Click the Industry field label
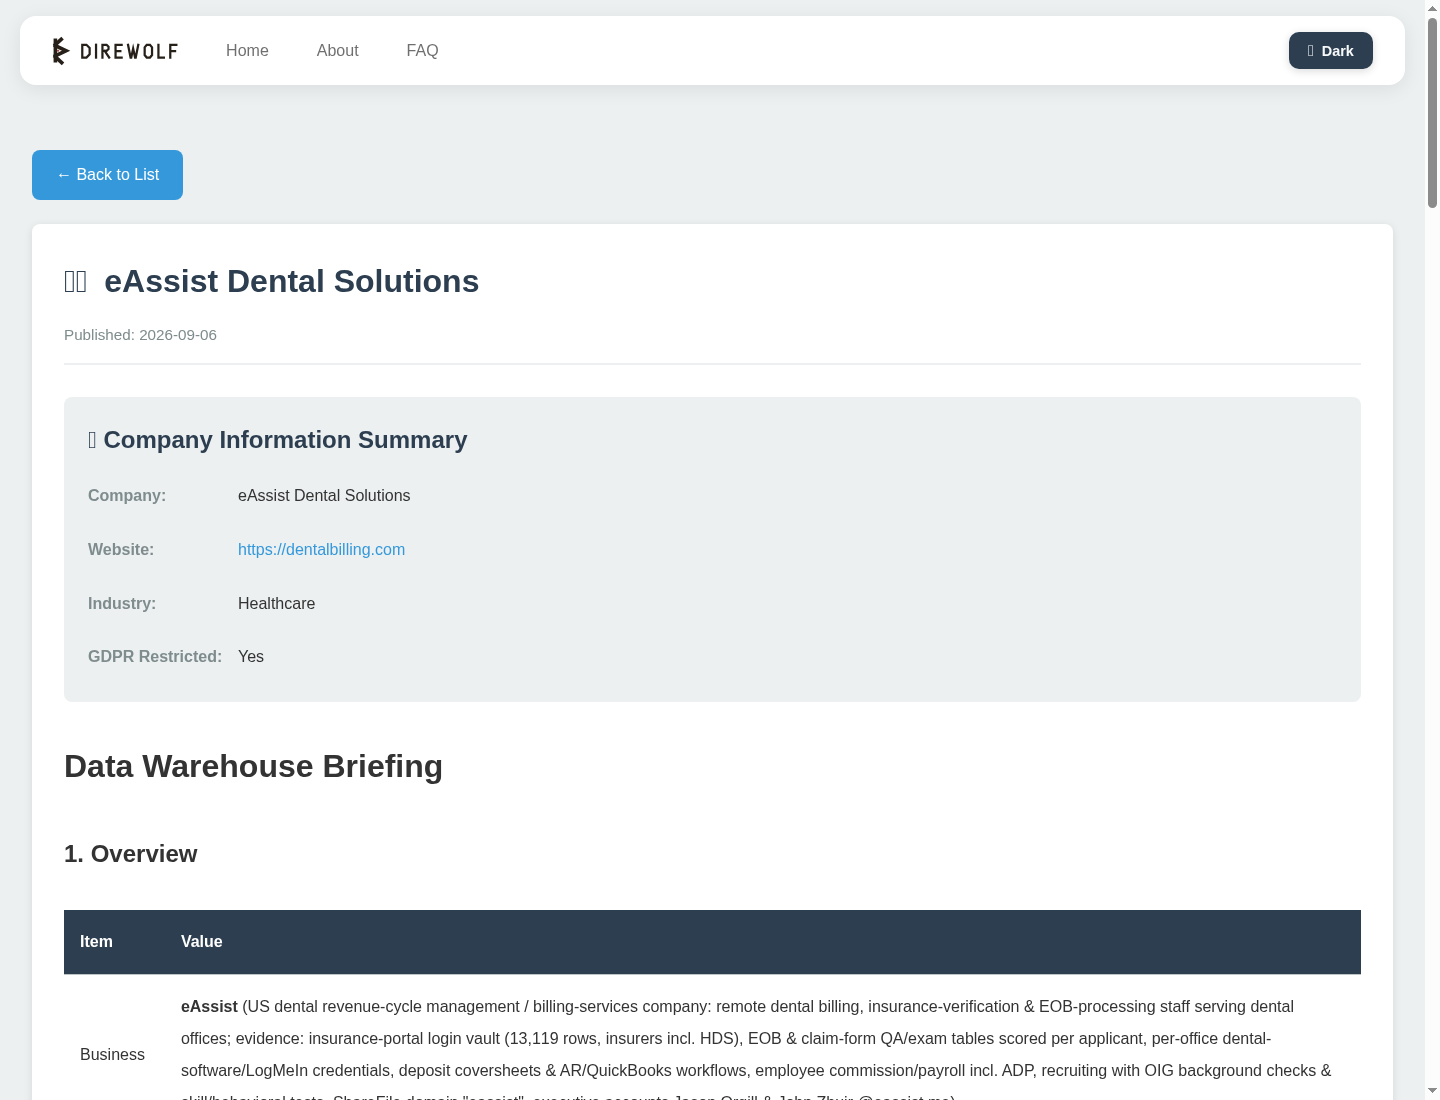The height and width of the screenshot is (1100, 1440). point(122,603)
